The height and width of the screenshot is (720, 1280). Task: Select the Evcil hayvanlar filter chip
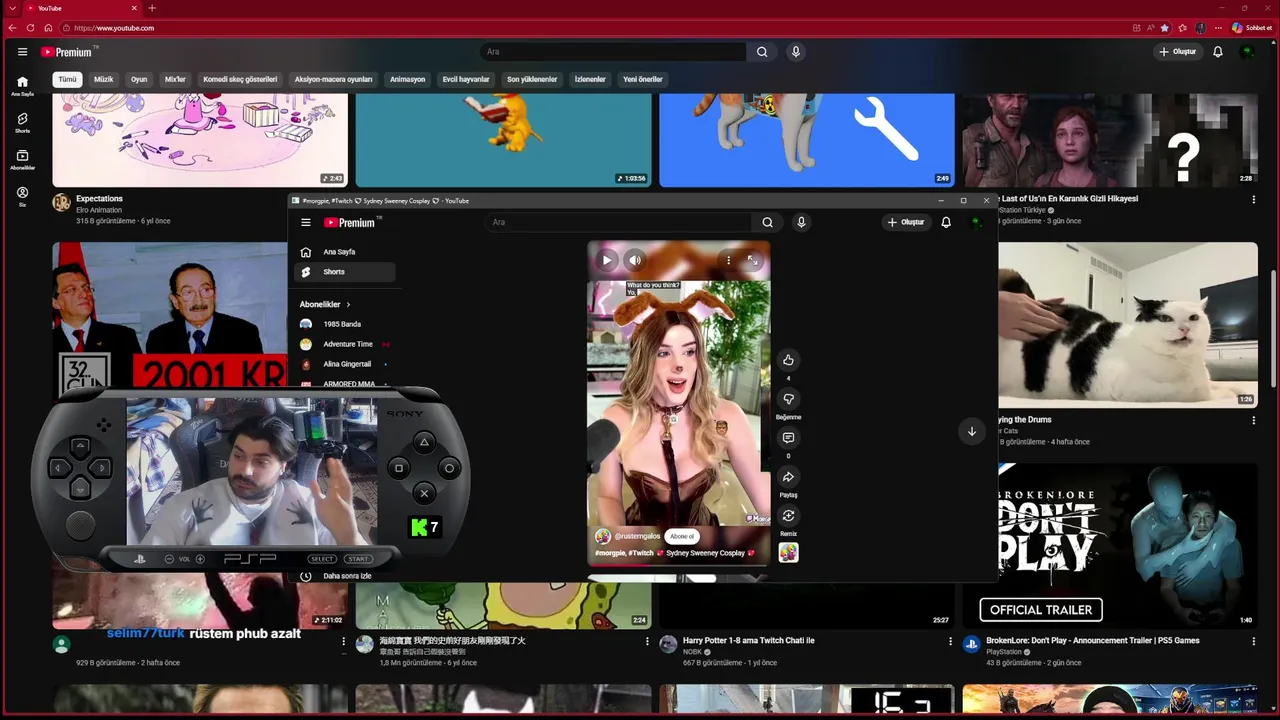[466, 79]
